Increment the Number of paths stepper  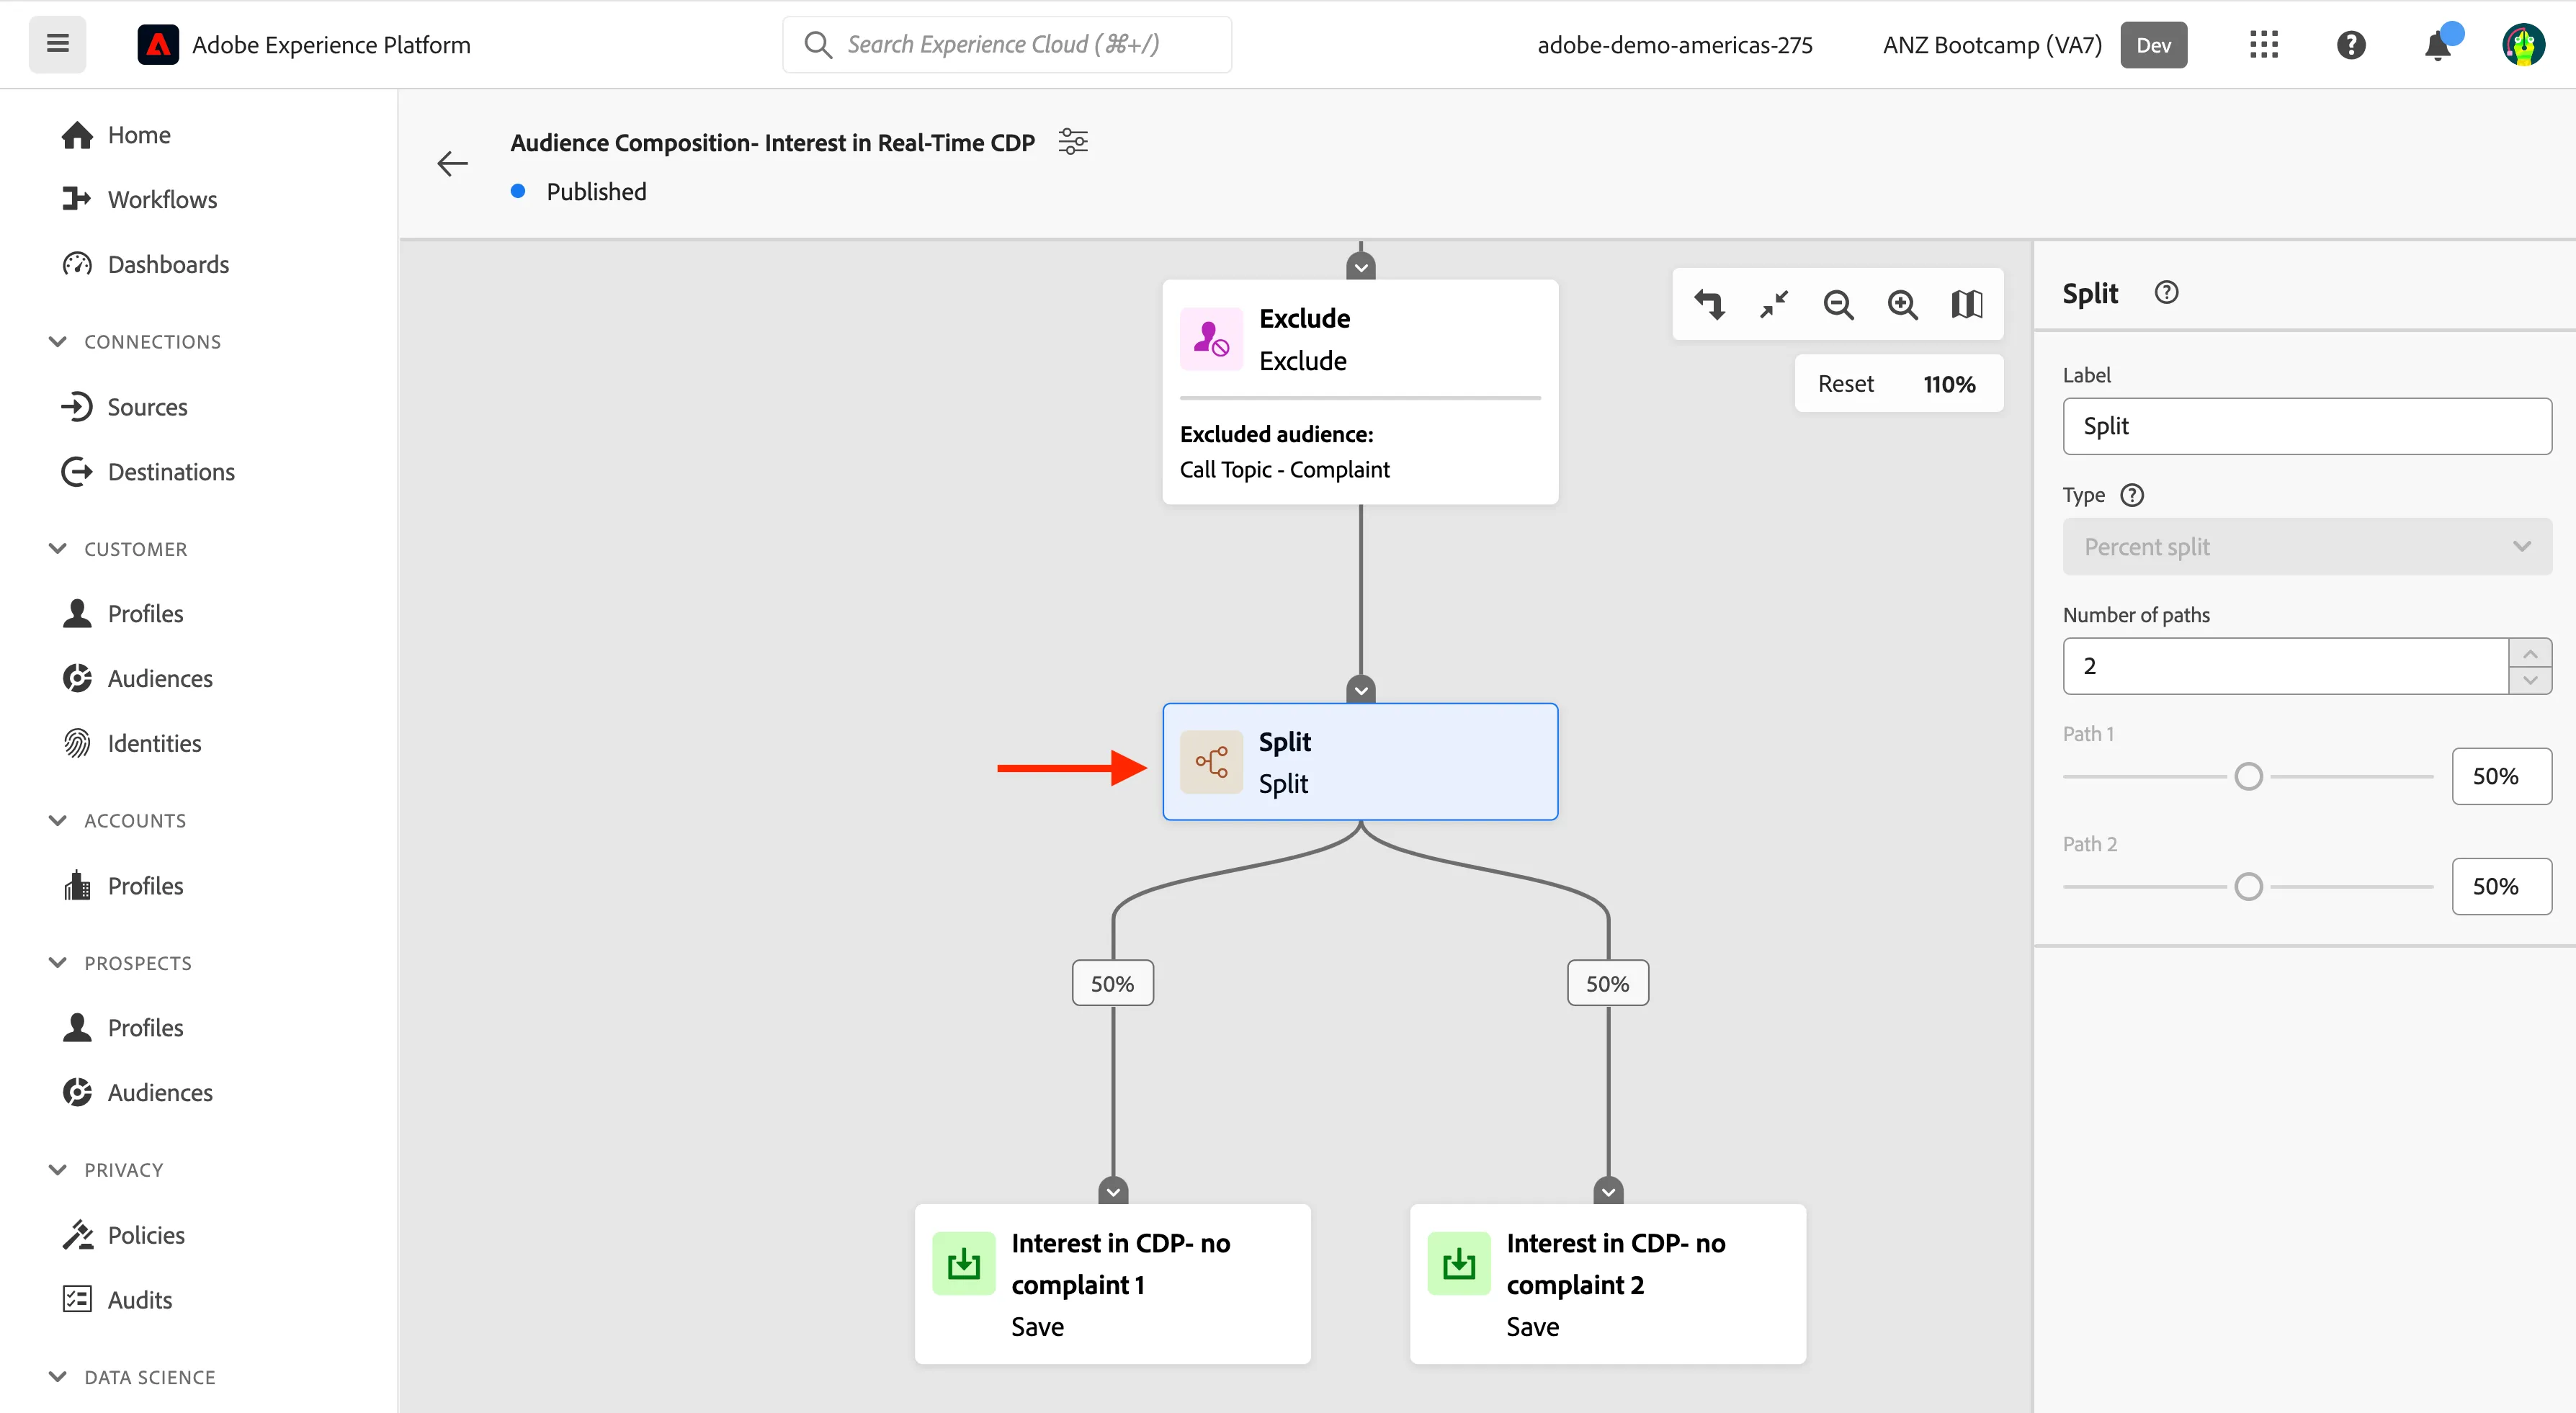click(2530, 653)
